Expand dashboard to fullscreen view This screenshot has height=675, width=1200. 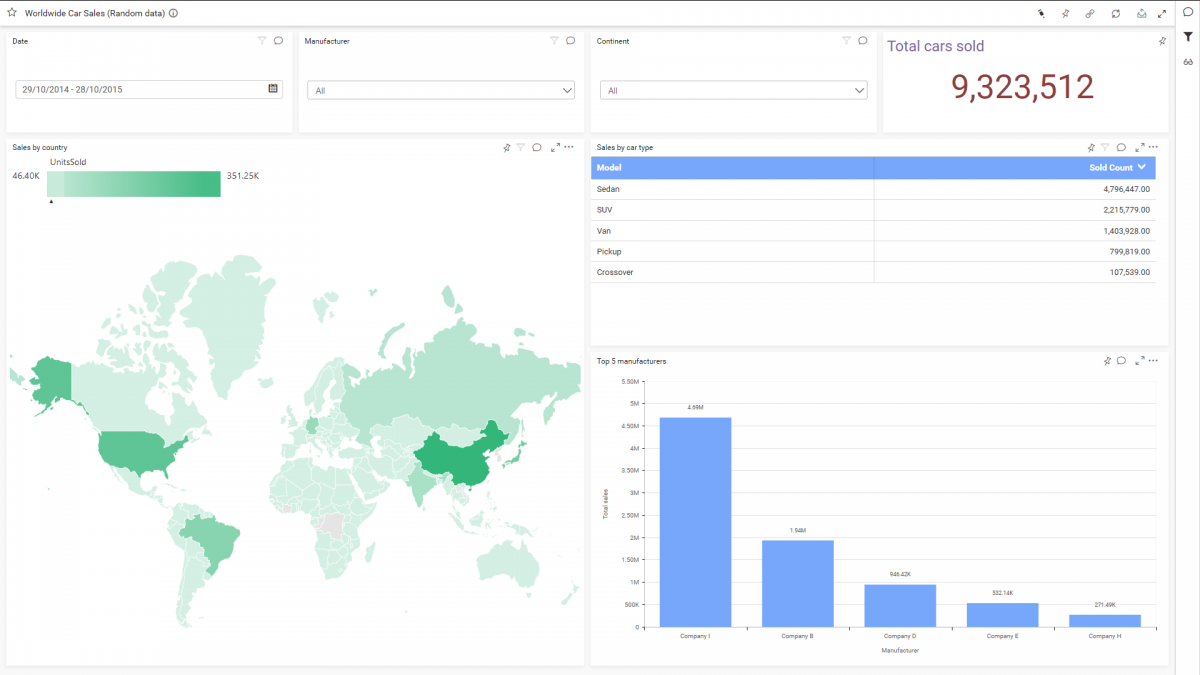pyautogui.click(x=1162, y=13)
